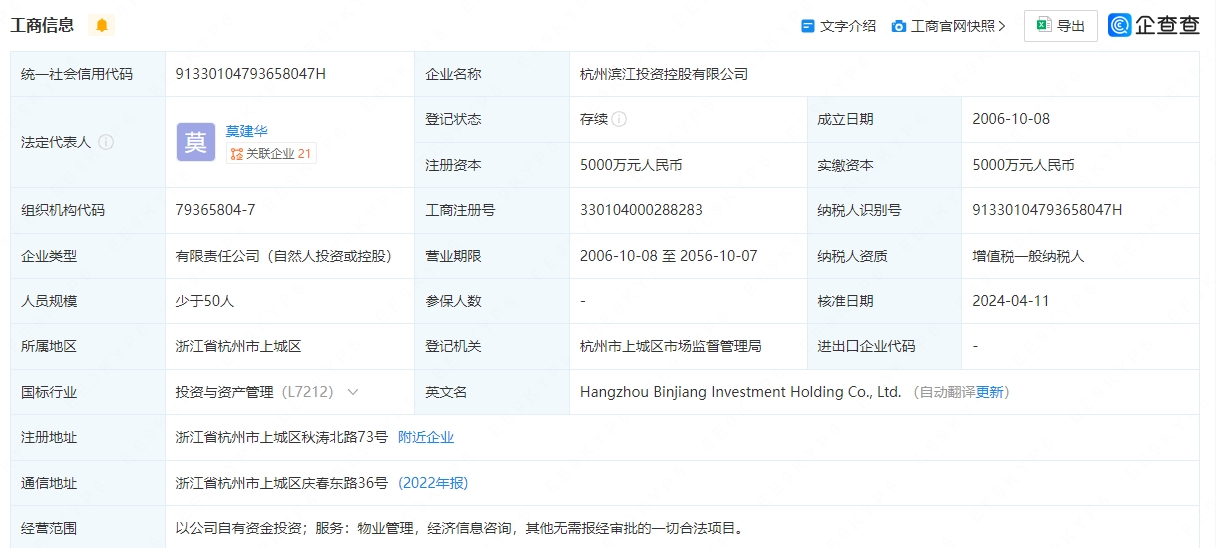Expand the chevron after 工商官网快照

1002,26
